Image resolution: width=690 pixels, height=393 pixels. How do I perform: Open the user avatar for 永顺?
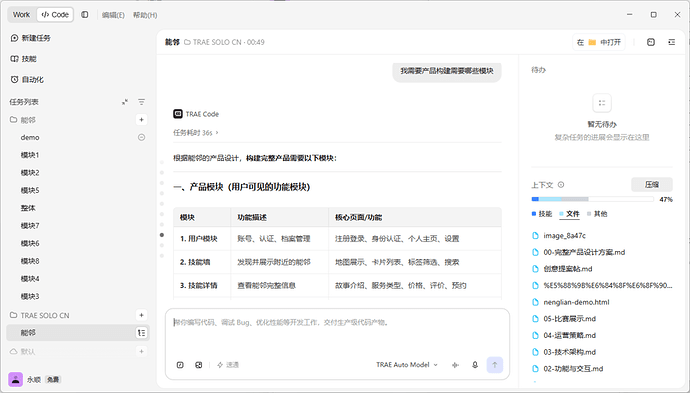tap(15, 379)
